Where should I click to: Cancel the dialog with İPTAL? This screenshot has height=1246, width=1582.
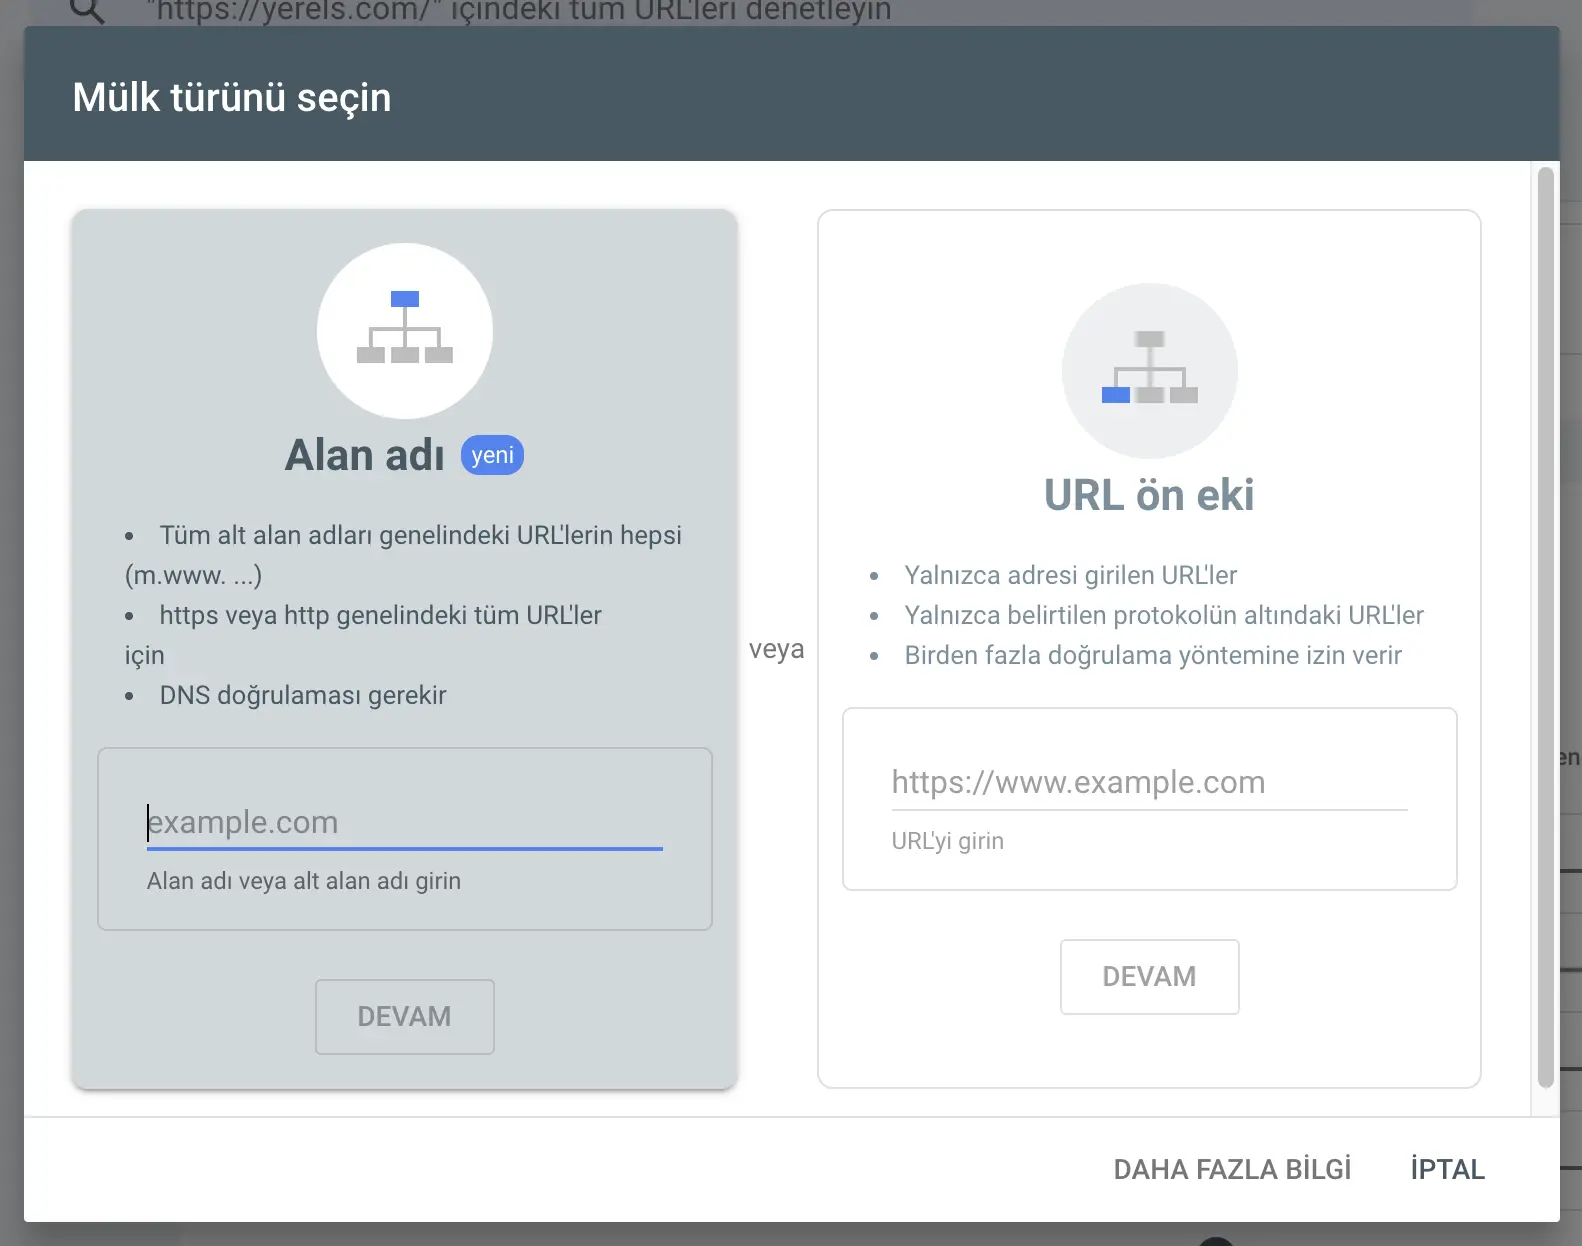click(x=1447, y=1169)
